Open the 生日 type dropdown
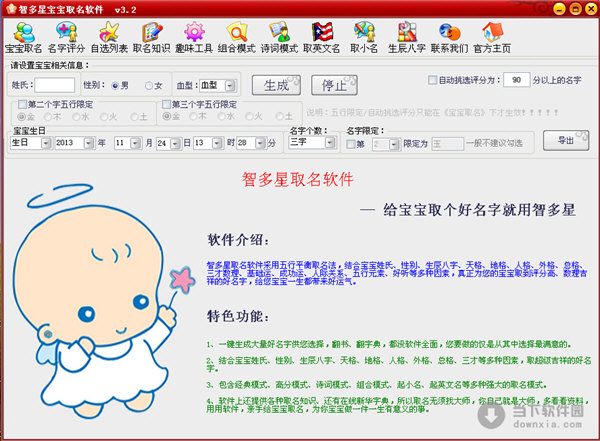This screenshot has width=600, height=441. 46,143
